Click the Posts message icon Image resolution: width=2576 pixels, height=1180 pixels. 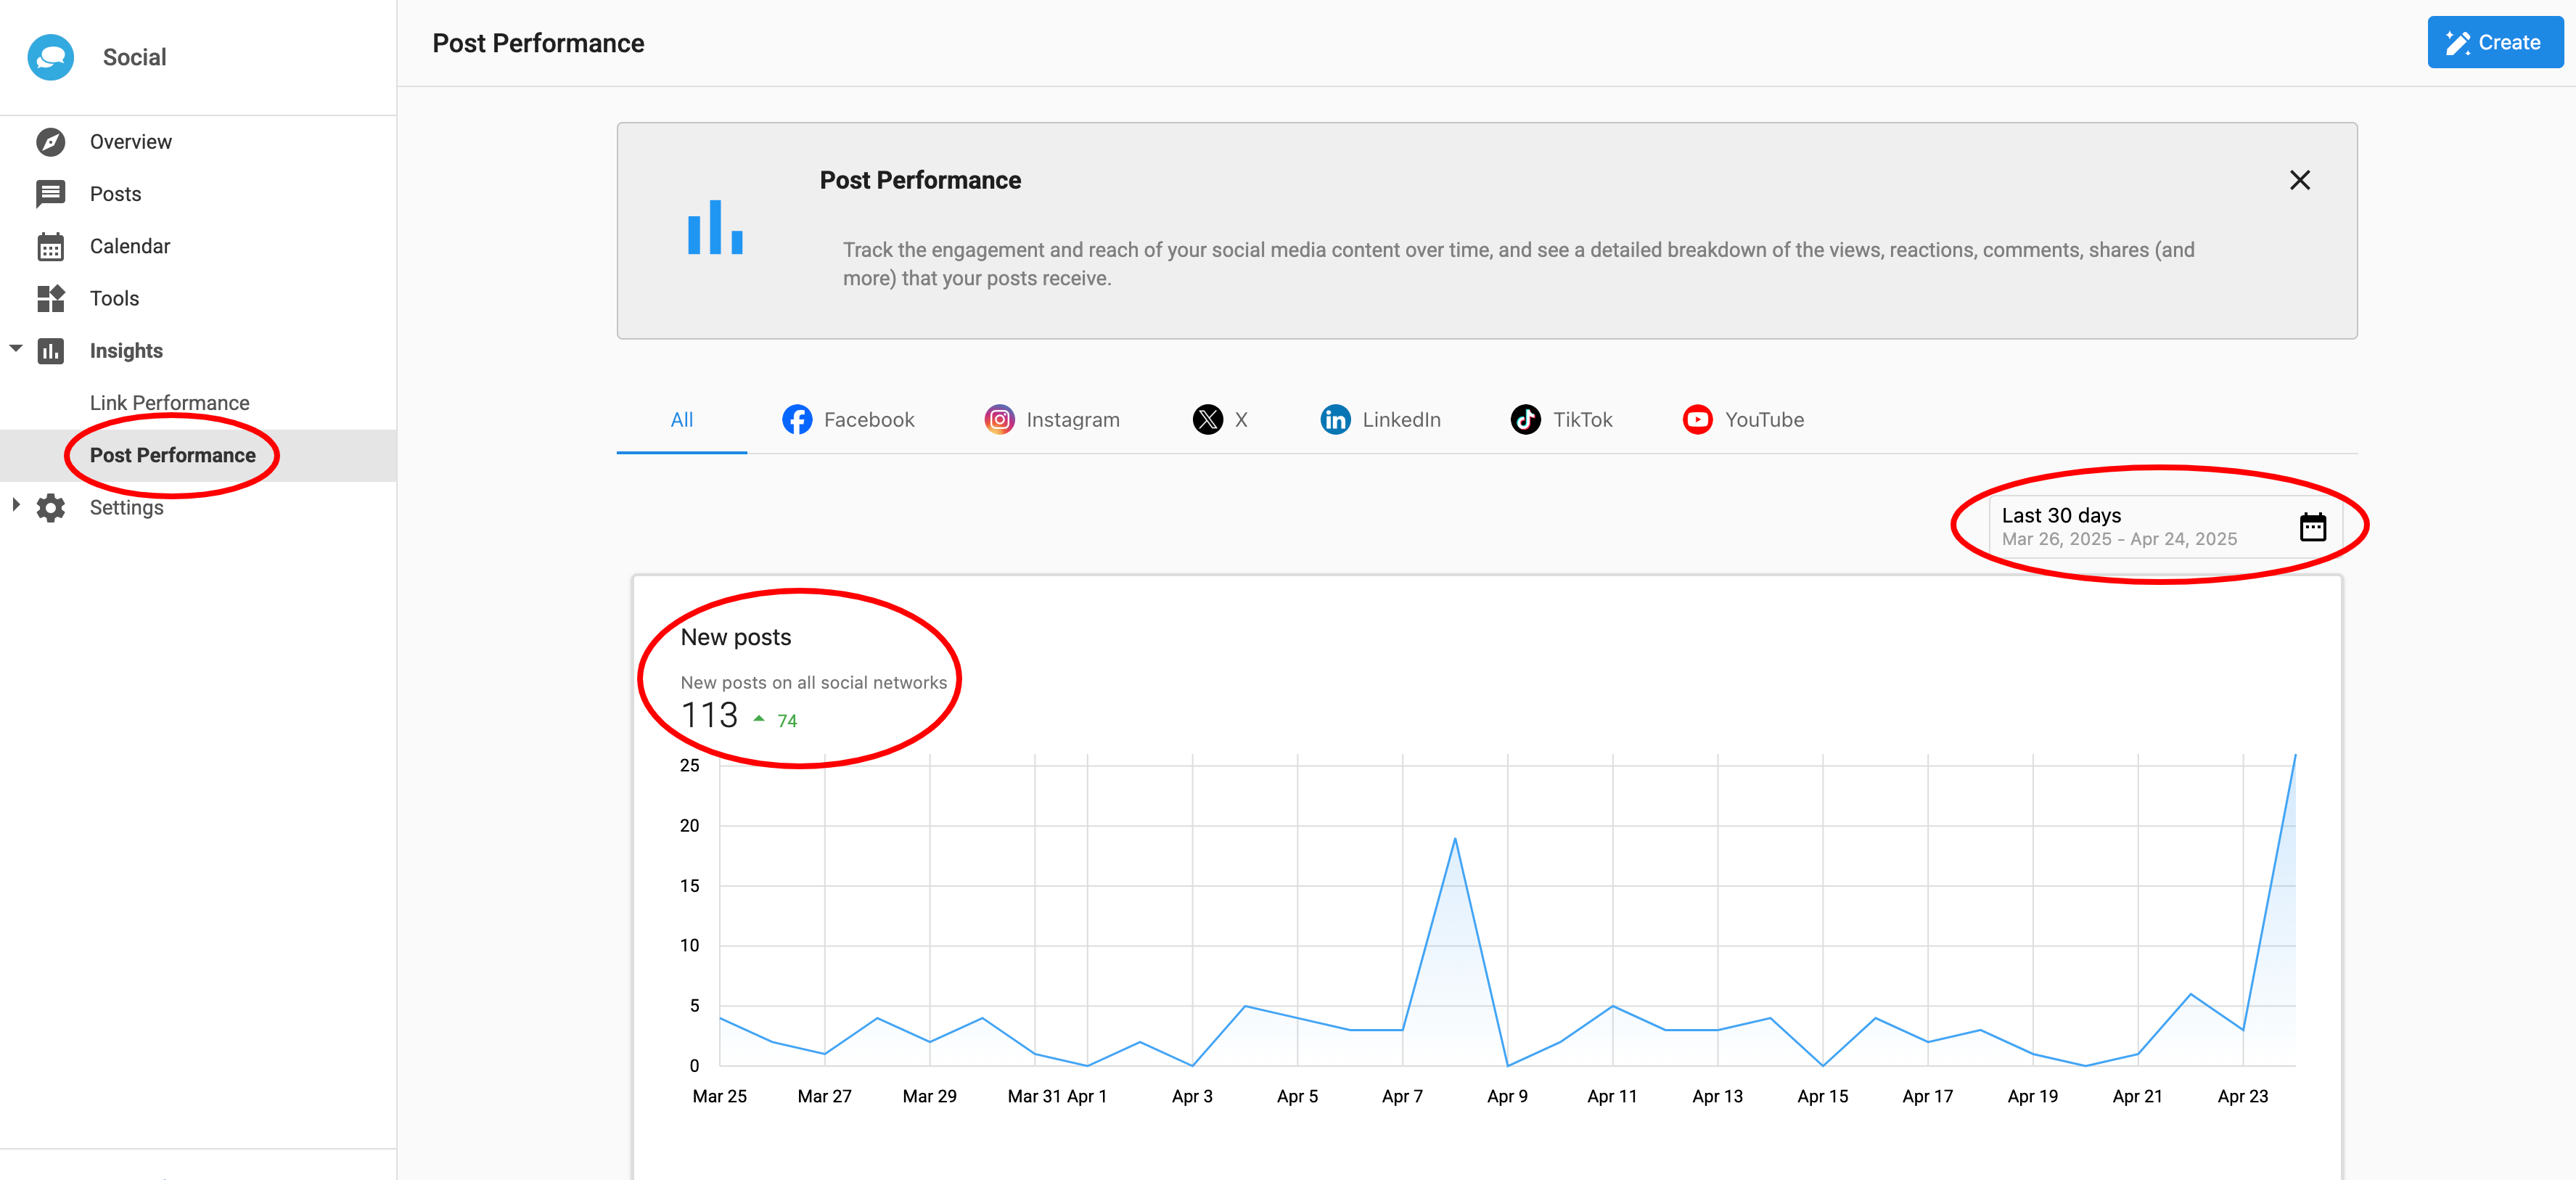50,194
